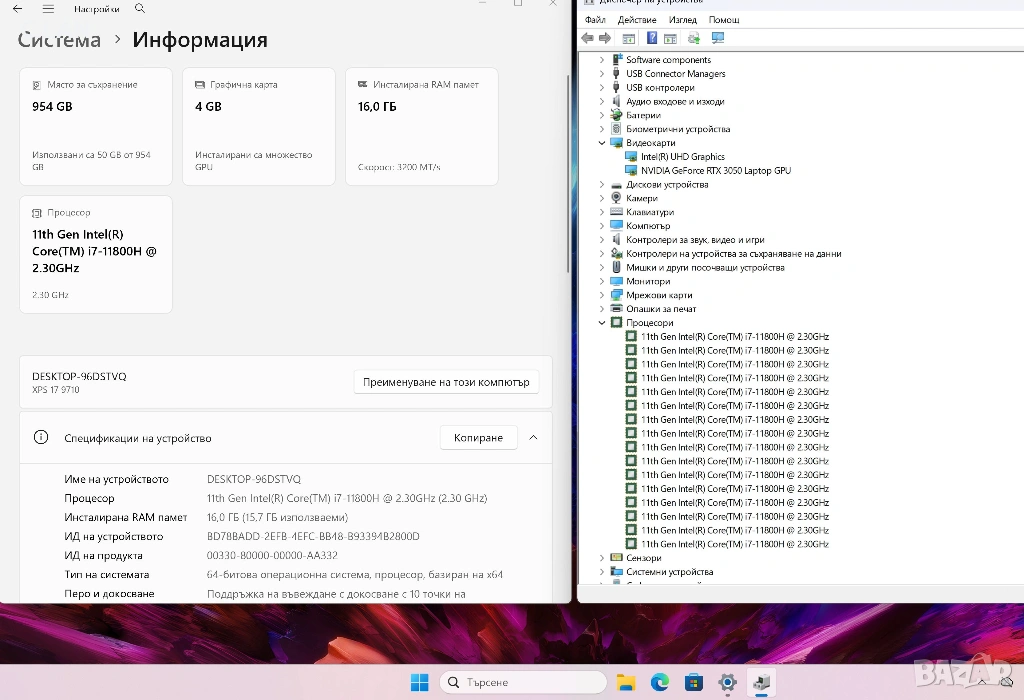Click the Help question mark toolbar icon
This screenshot has width=1024, height=700.
click(652, 38)
